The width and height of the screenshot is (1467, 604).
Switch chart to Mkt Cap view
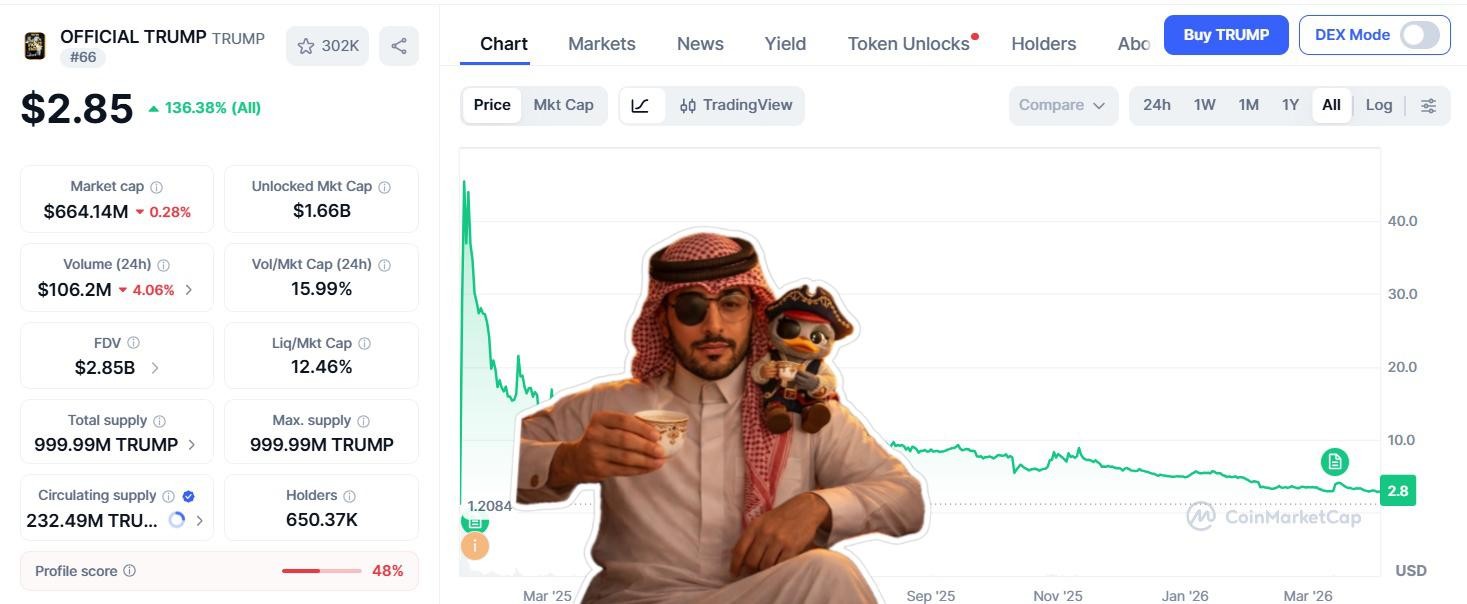point(563,105)
